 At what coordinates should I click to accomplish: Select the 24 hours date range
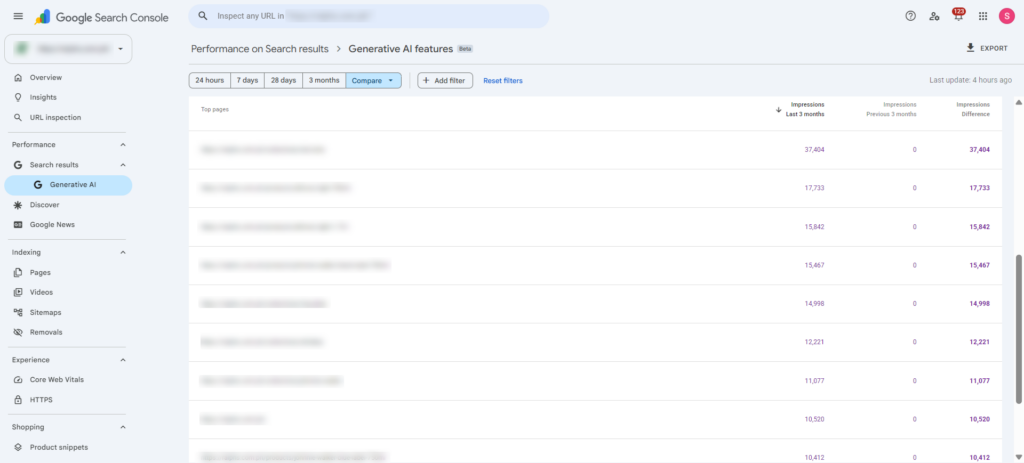click(210, 80)
